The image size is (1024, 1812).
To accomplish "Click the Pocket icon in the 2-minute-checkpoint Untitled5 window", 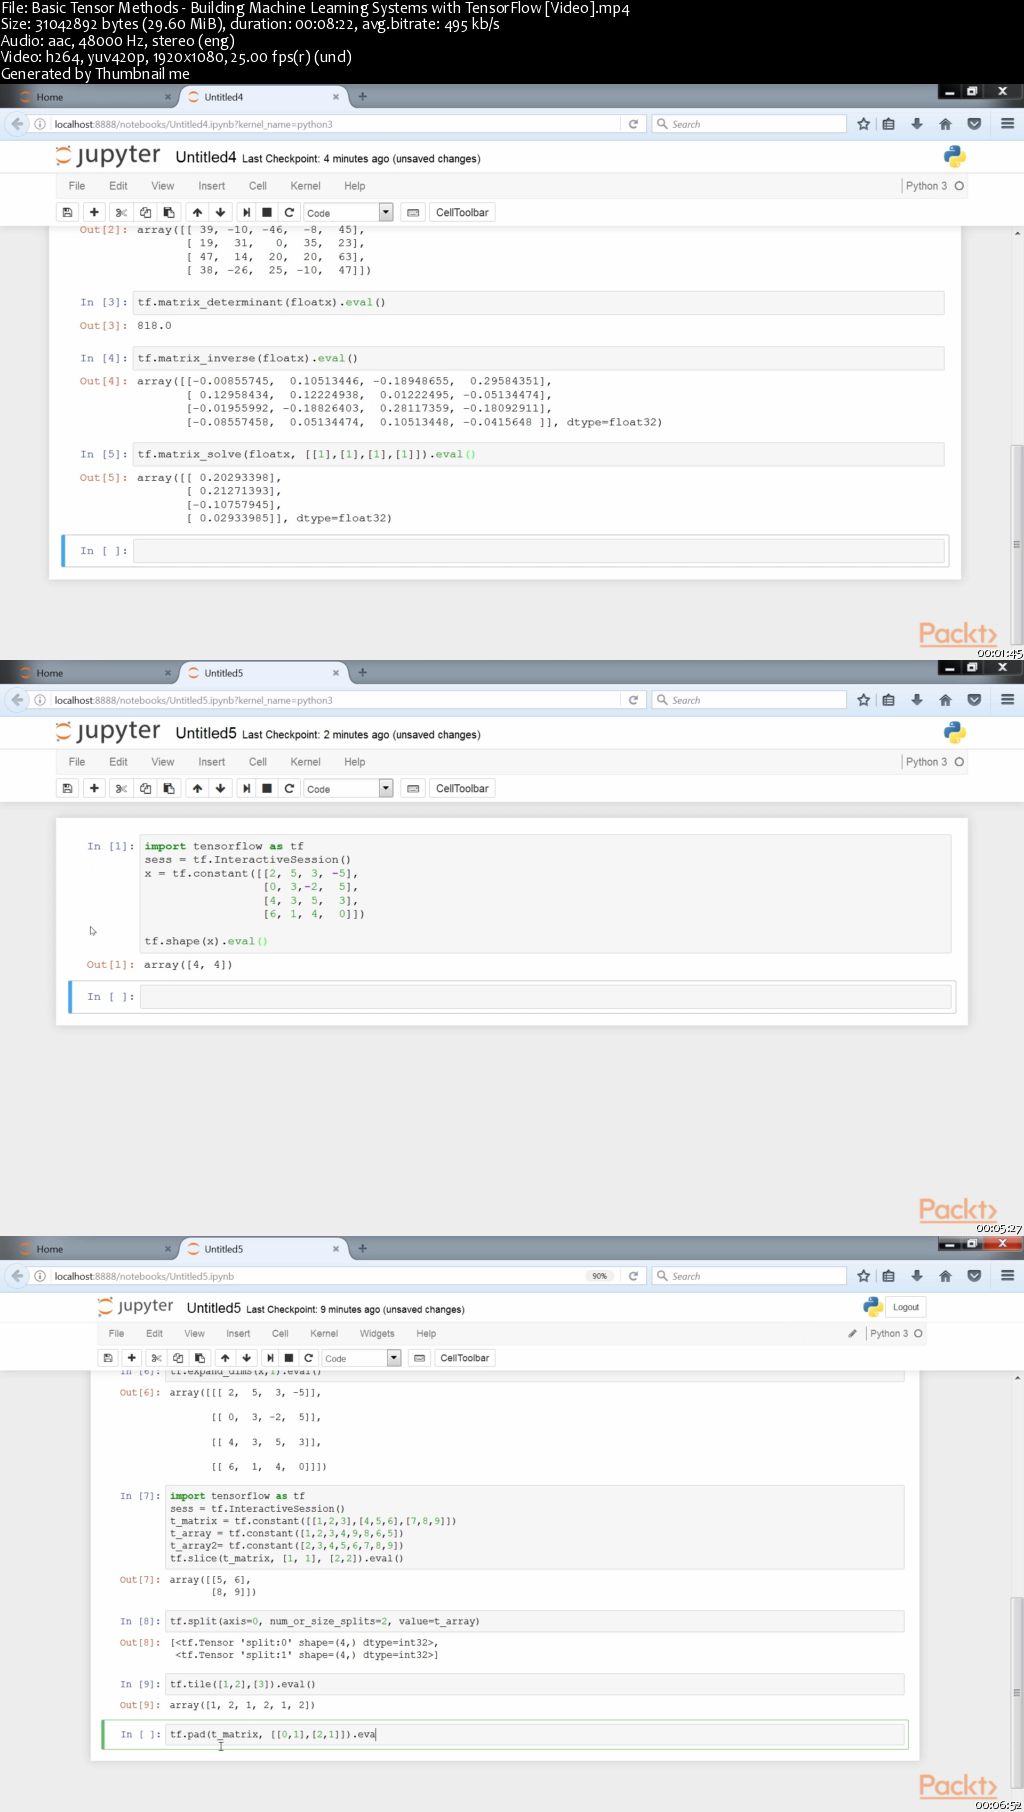I will tap(974, 700).
